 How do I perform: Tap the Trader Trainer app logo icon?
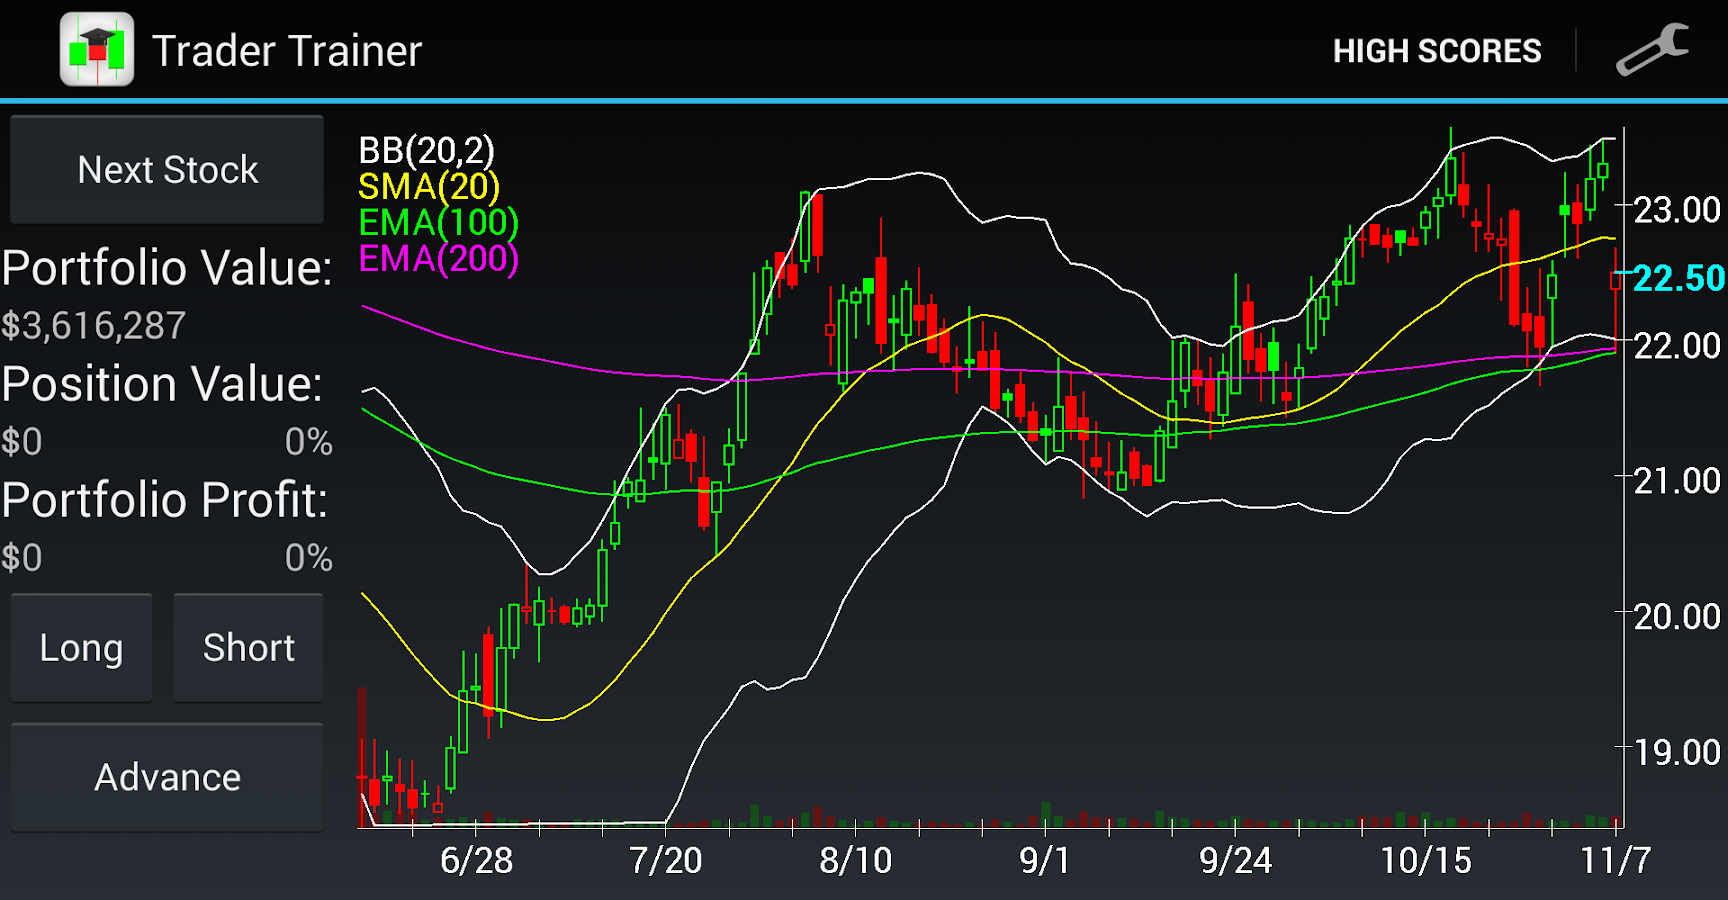pos(97,50)
